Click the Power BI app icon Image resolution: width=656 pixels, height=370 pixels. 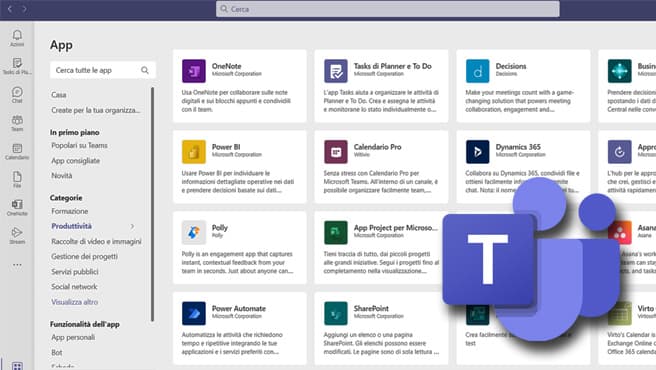tap(194, 152)
